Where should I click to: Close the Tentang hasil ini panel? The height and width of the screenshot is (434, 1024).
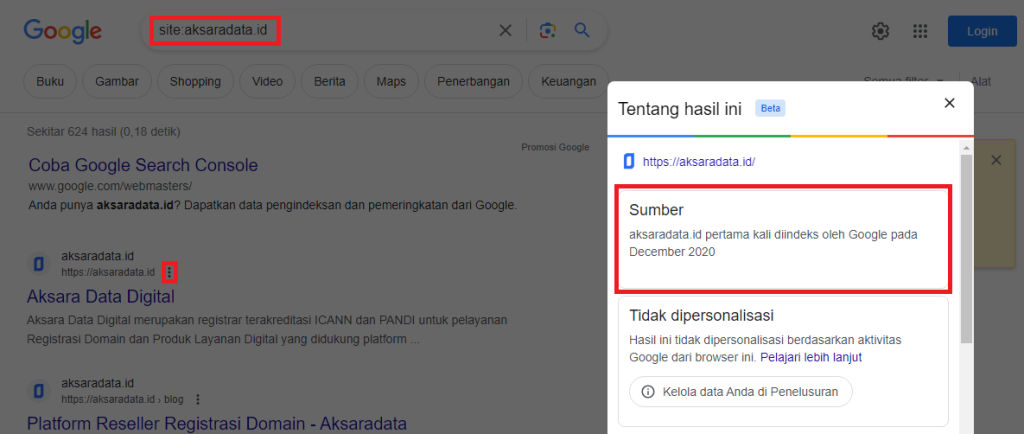950,102
